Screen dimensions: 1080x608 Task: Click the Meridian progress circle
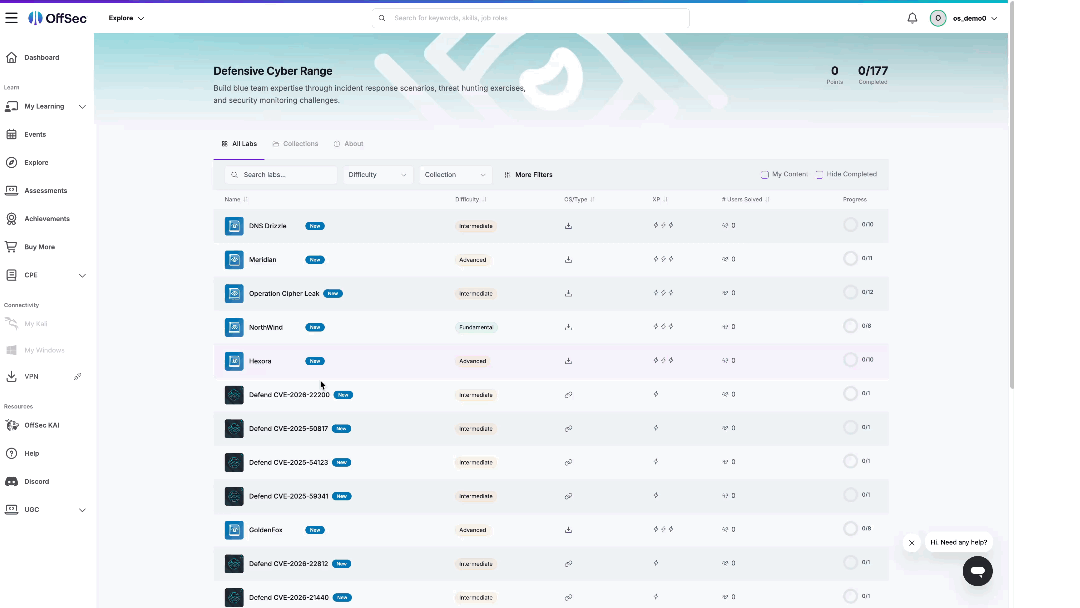coord(851,258)
